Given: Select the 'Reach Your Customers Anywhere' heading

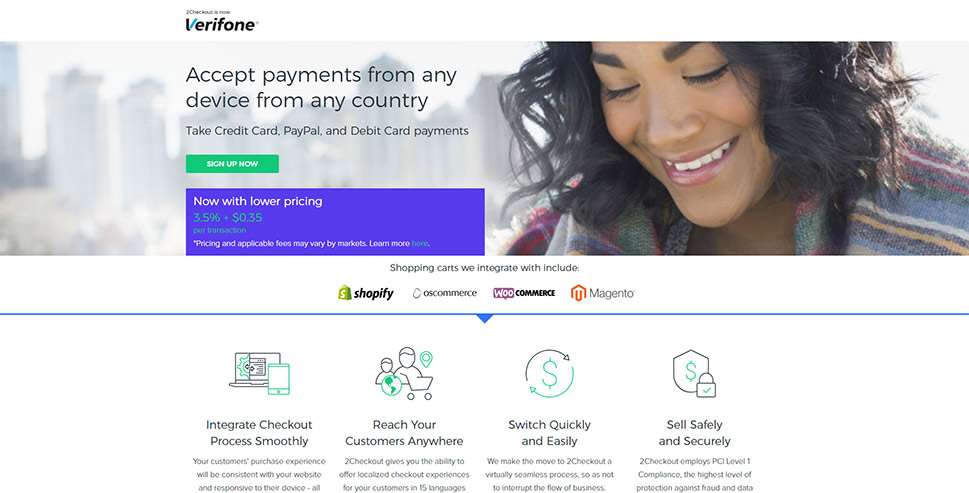Looking at the screenshot, I should 404,432.
